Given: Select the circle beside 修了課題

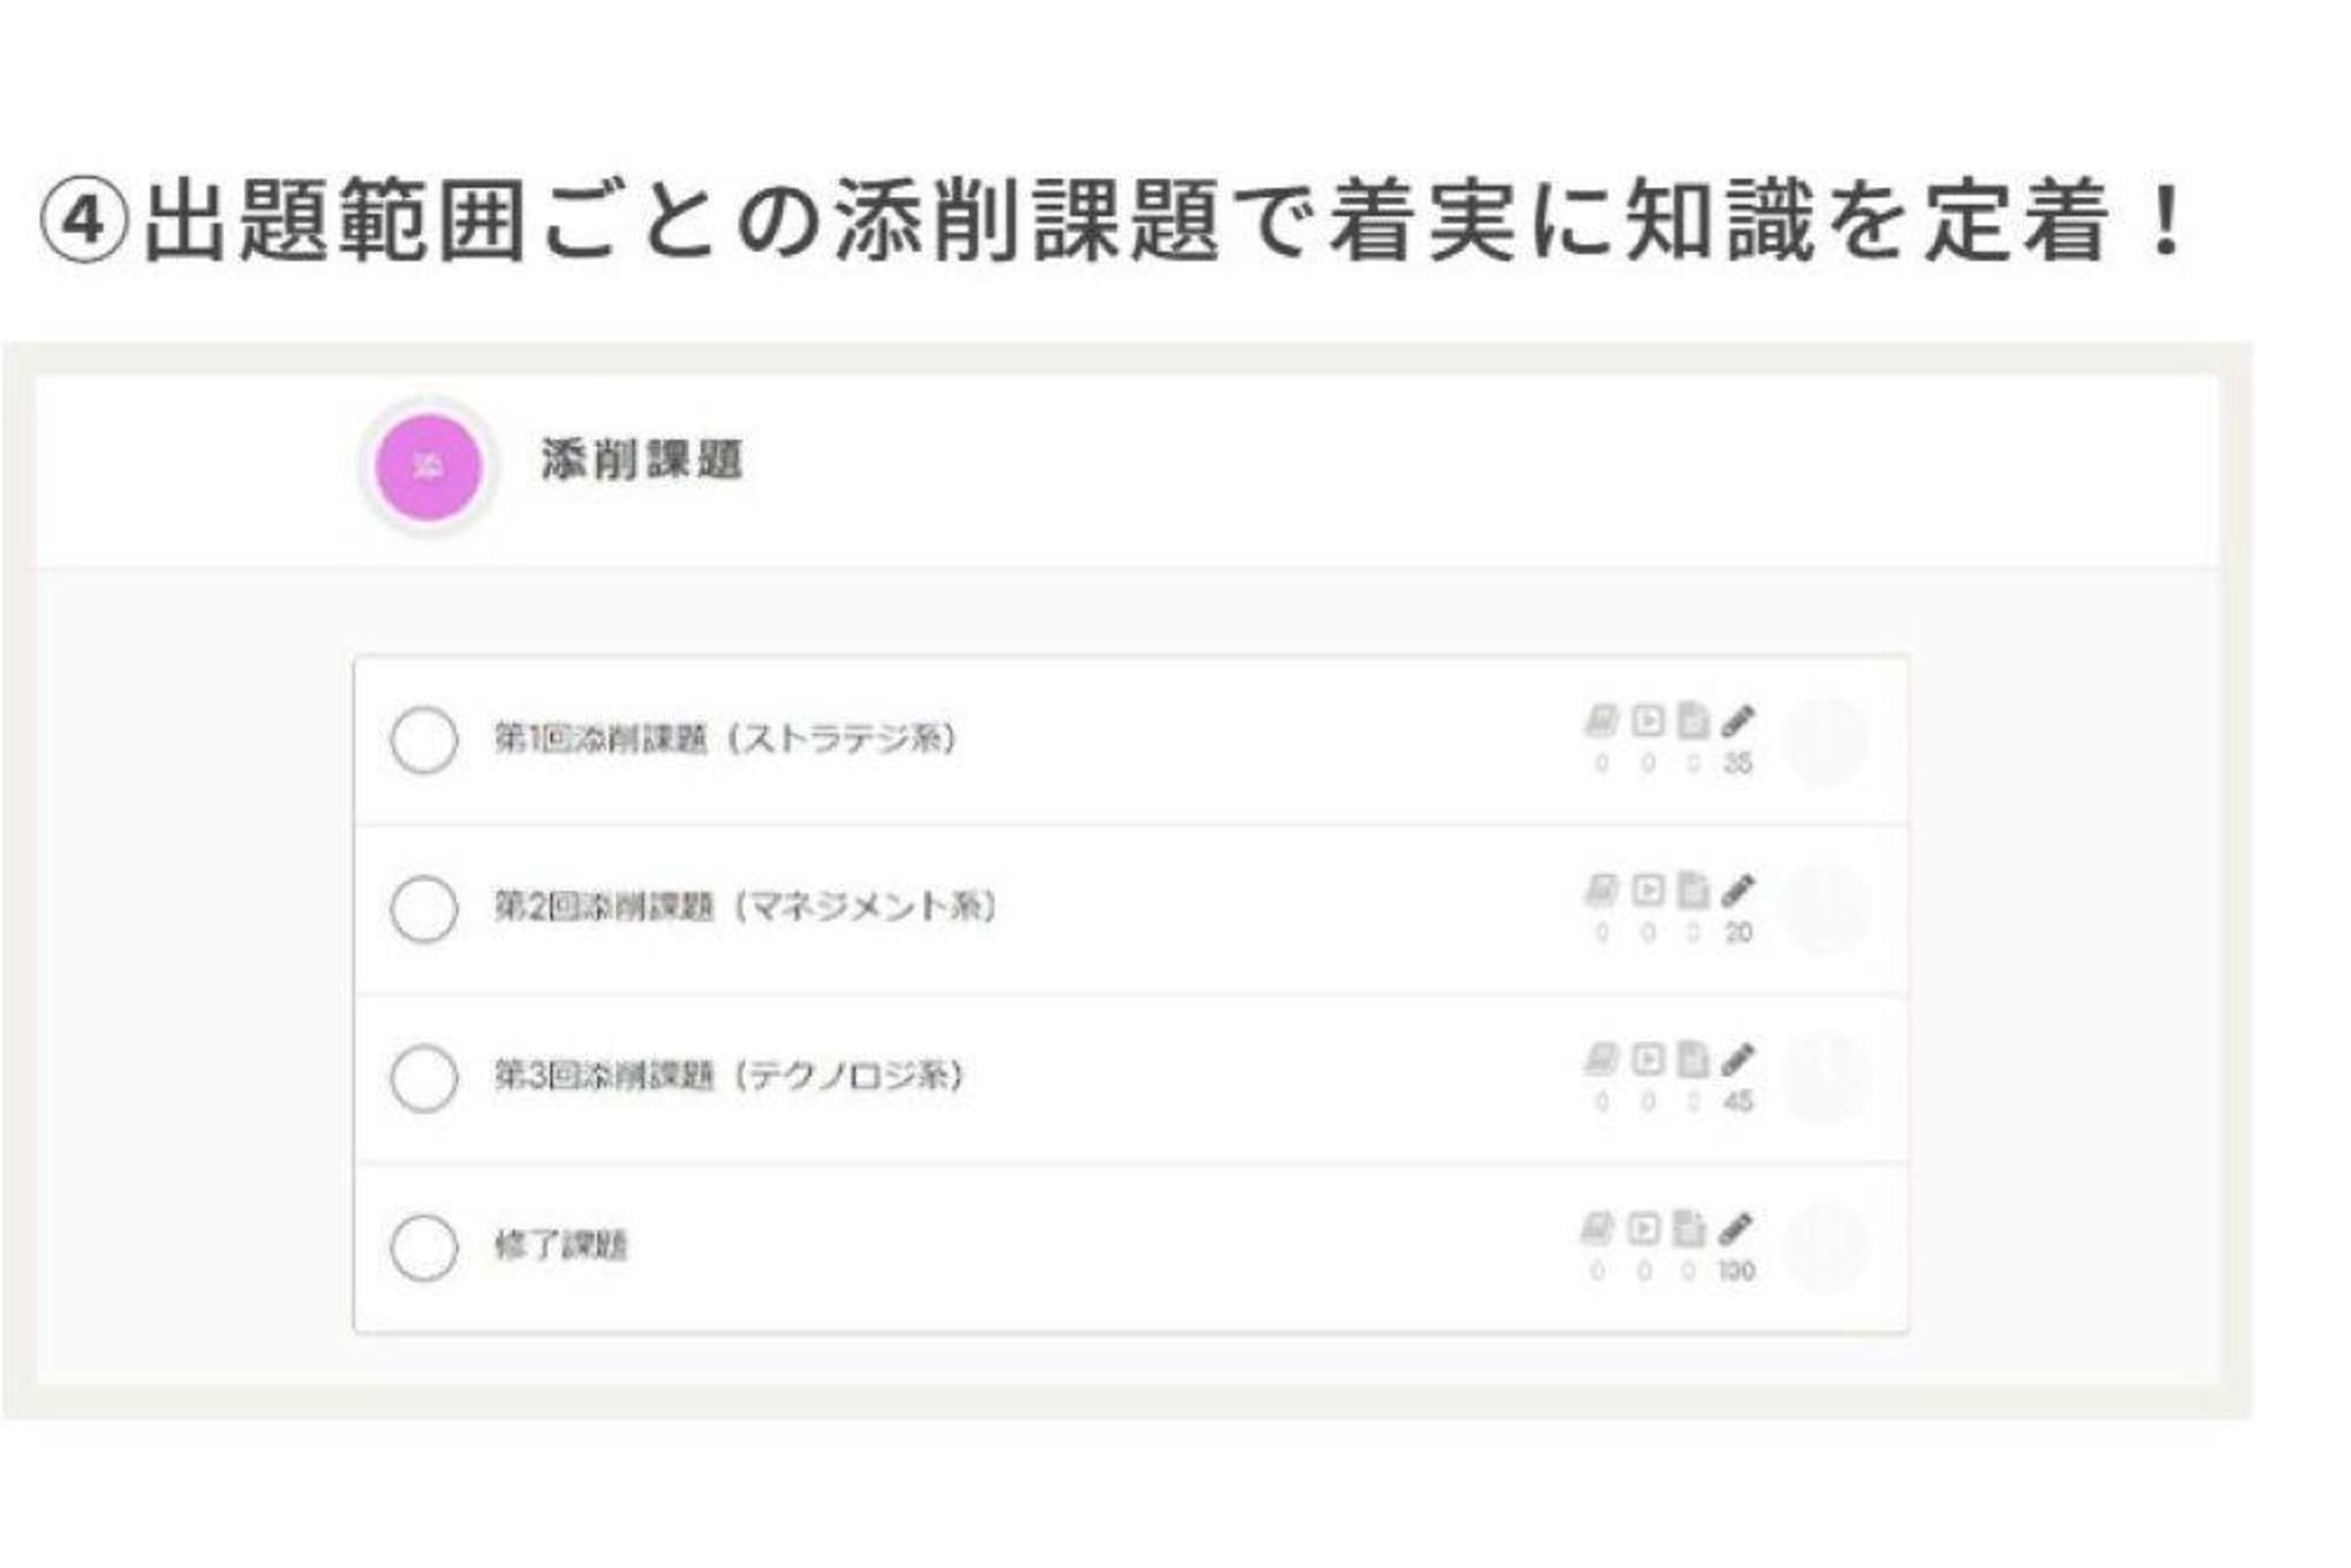Looking at the screenshot, I should 424,1247.
